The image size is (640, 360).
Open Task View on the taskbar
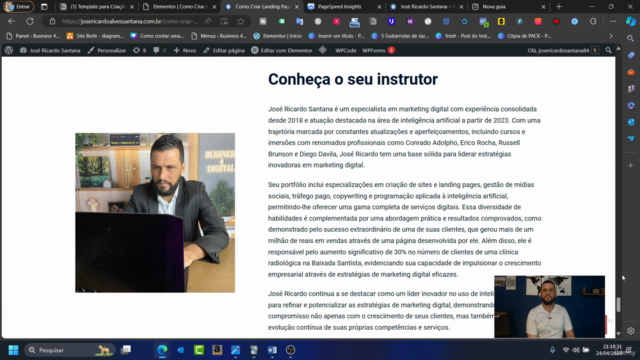pos(126,350)
